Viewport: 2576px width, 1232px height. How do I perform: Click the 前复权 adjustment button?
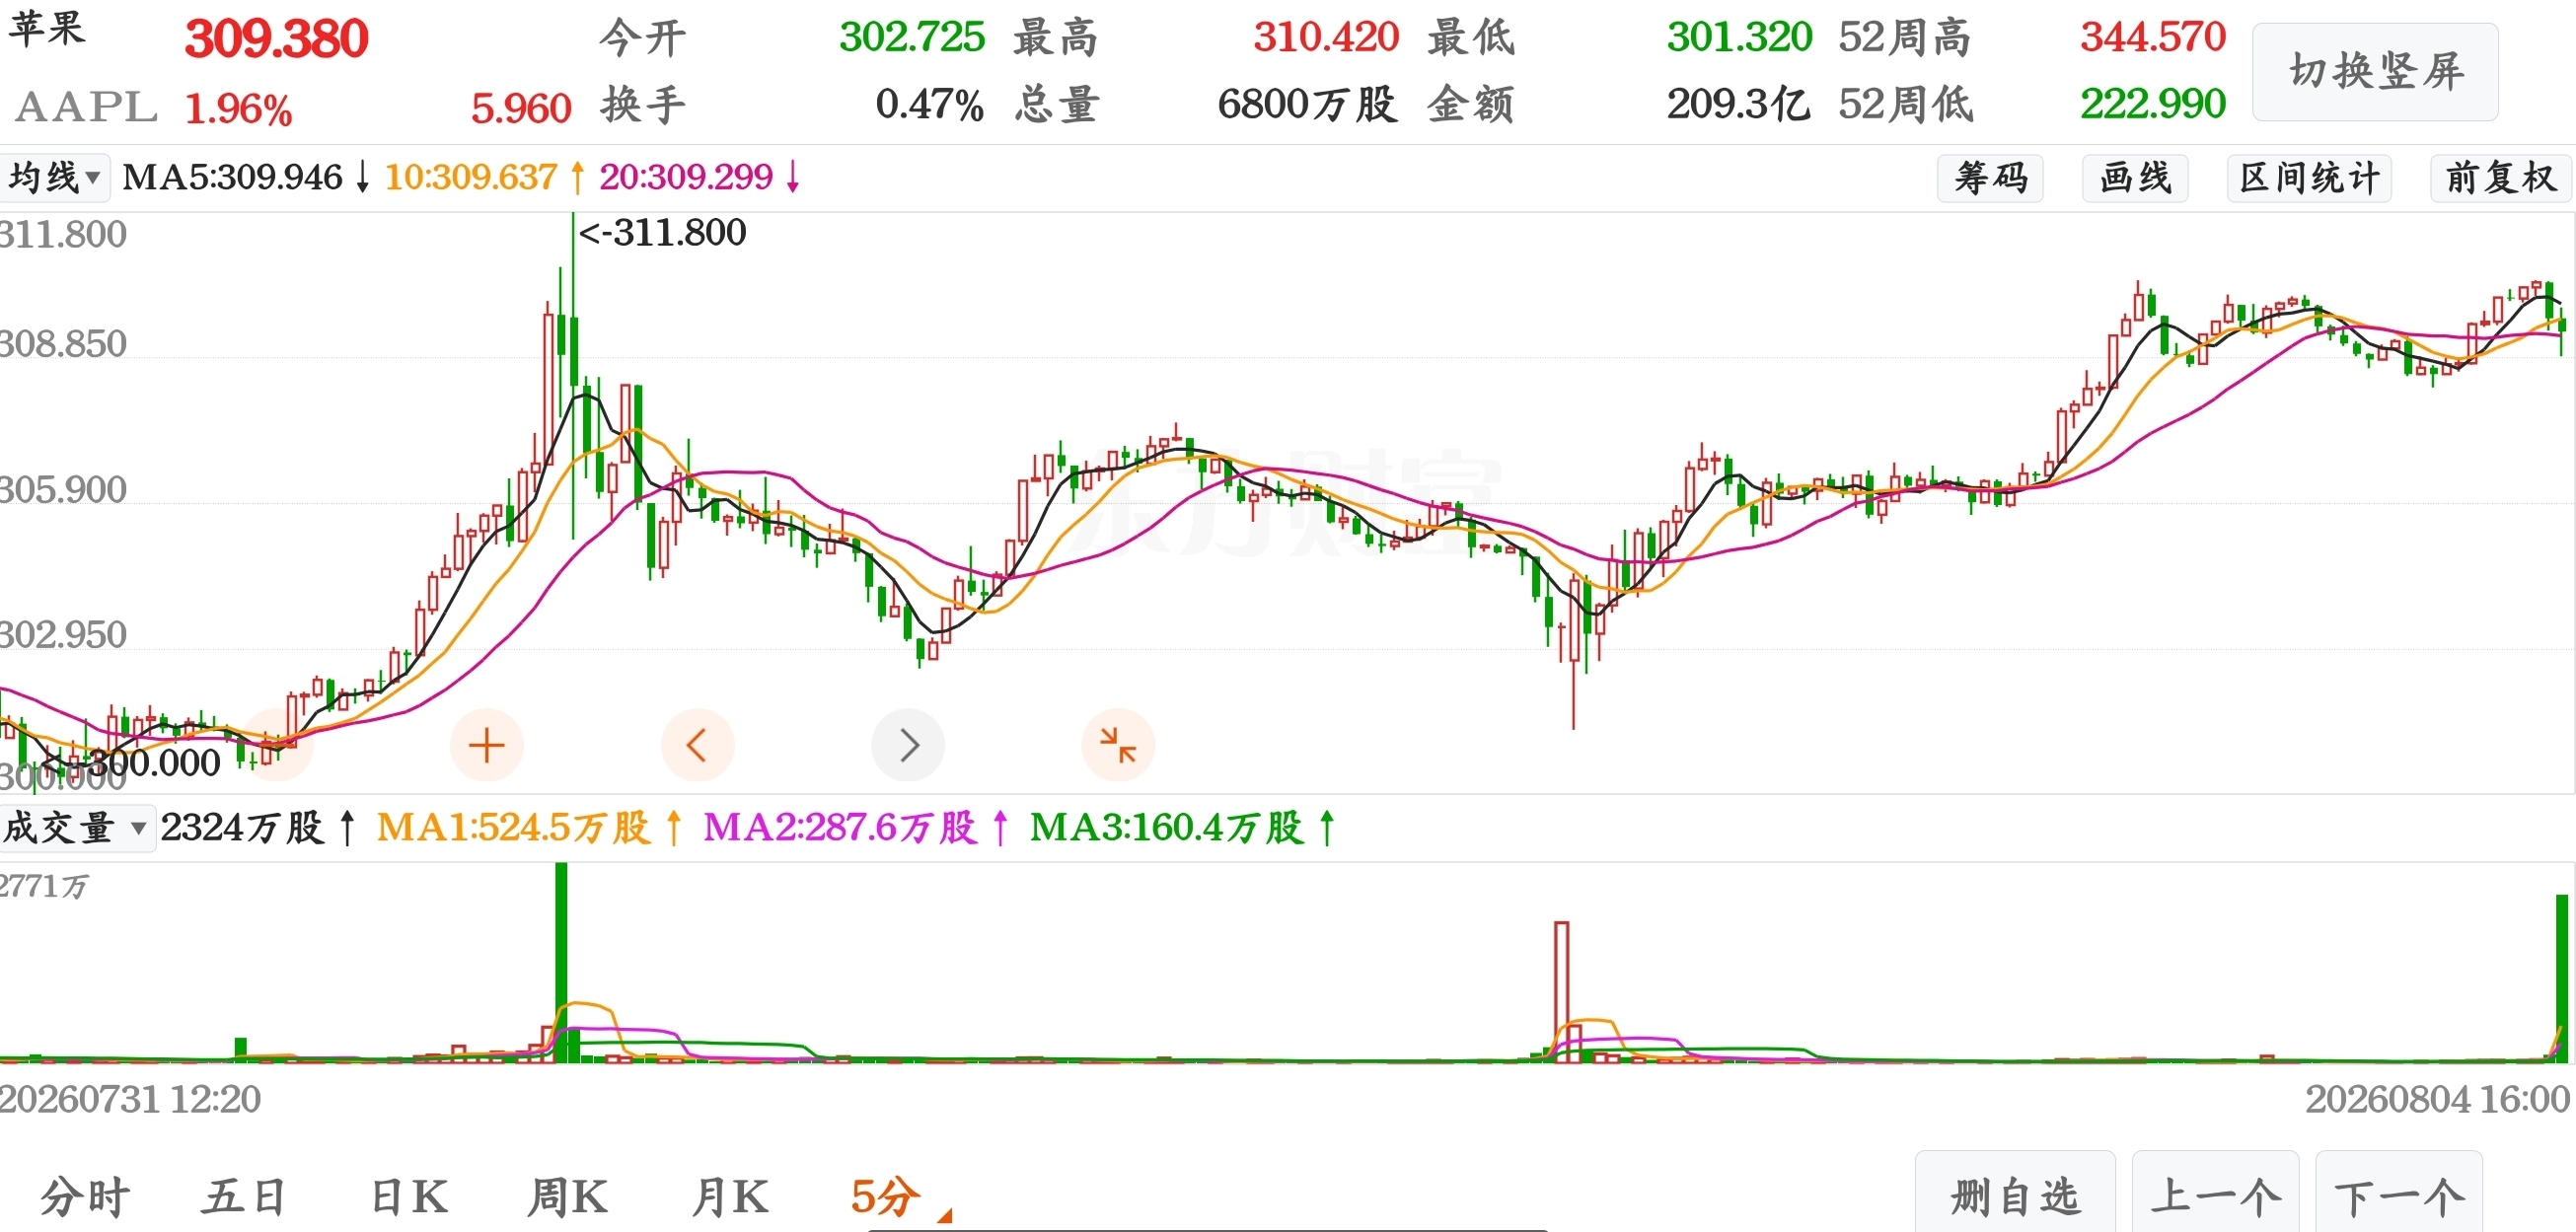(x=2501, y=178)
